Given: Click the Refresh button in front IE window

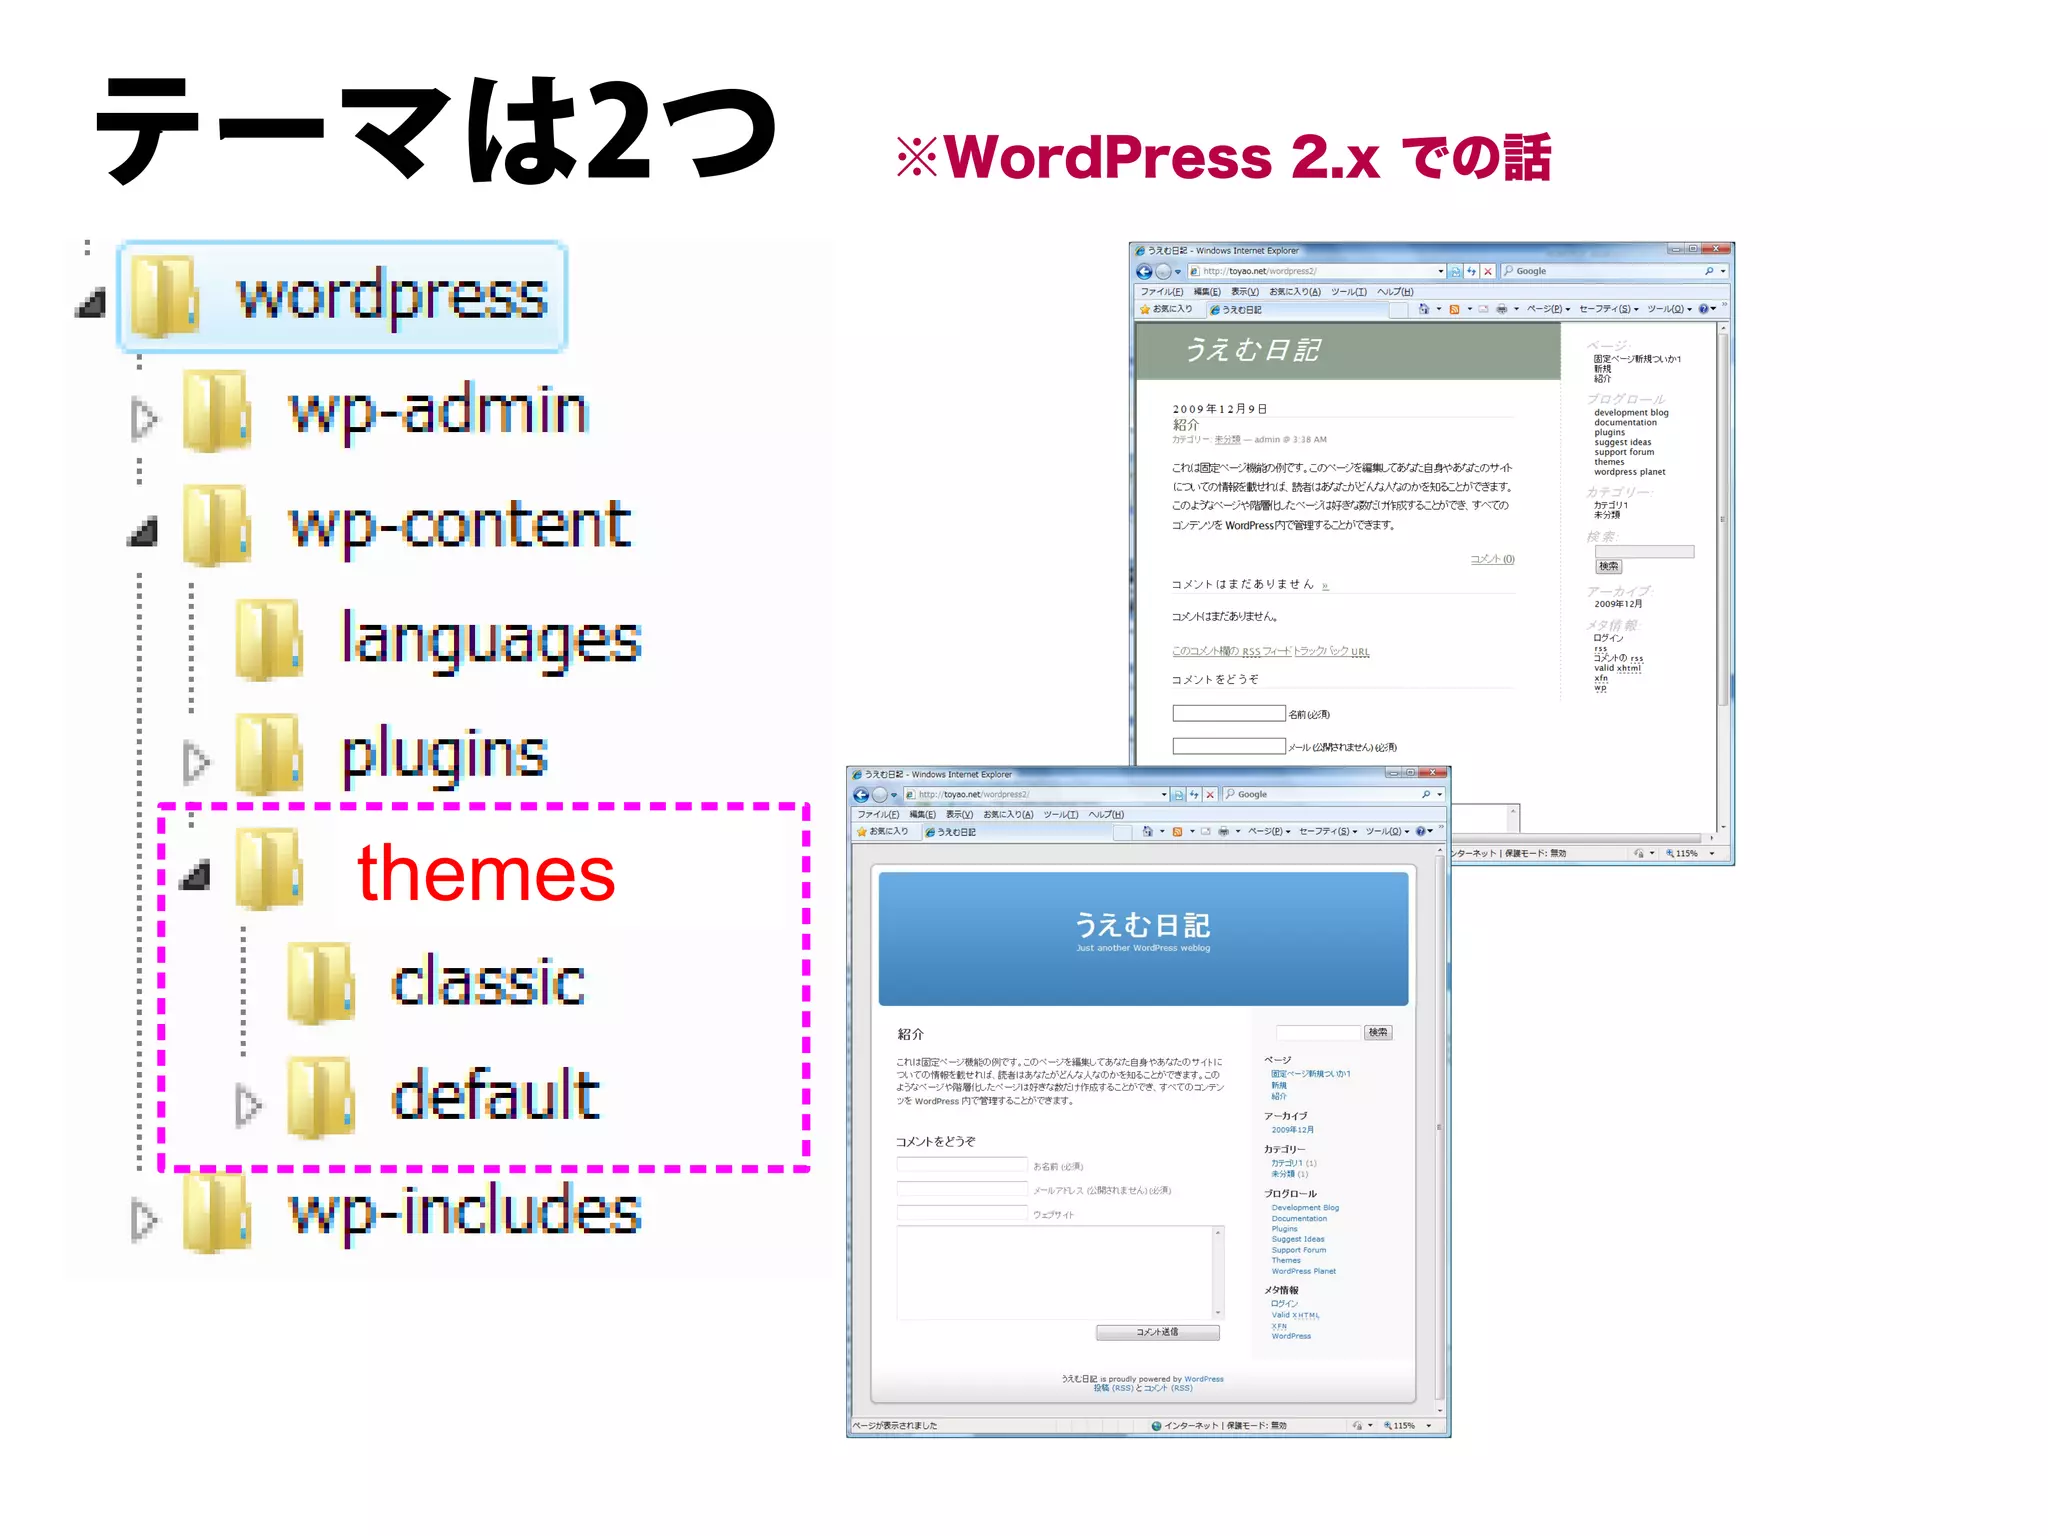Looking at the screenshot, I should [x=1194, y=795].
